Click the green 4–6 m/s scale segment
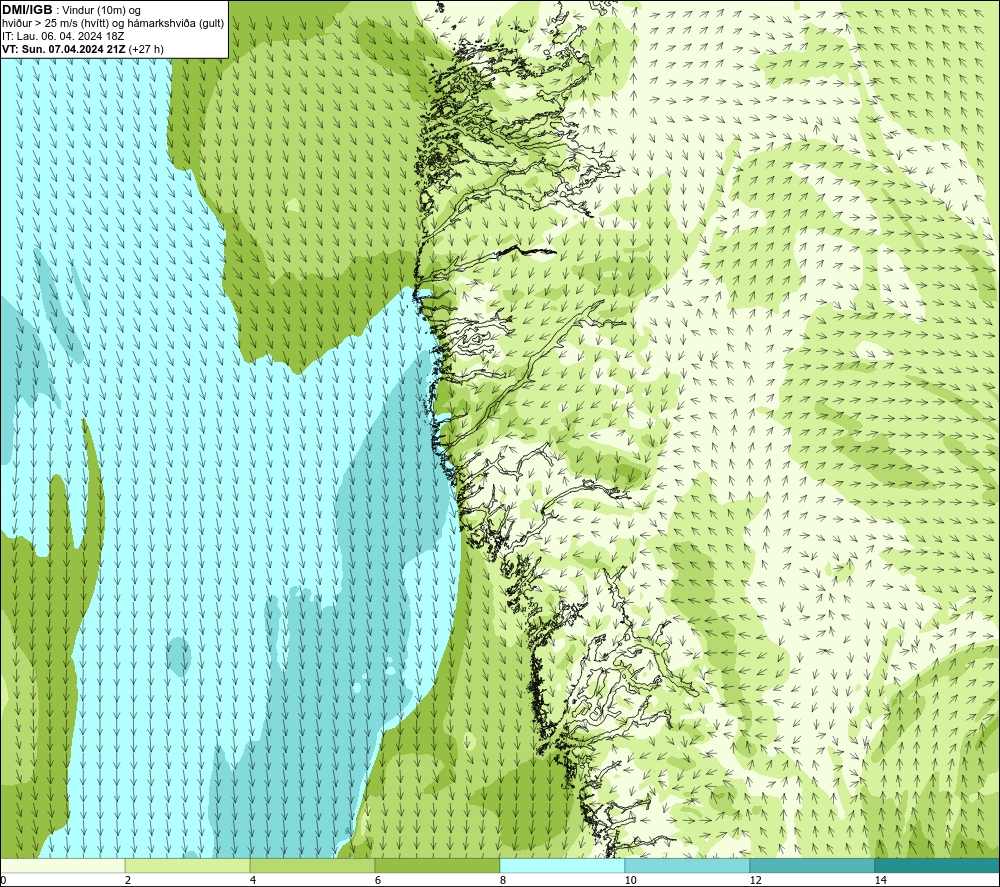 (x=312, y=865)
